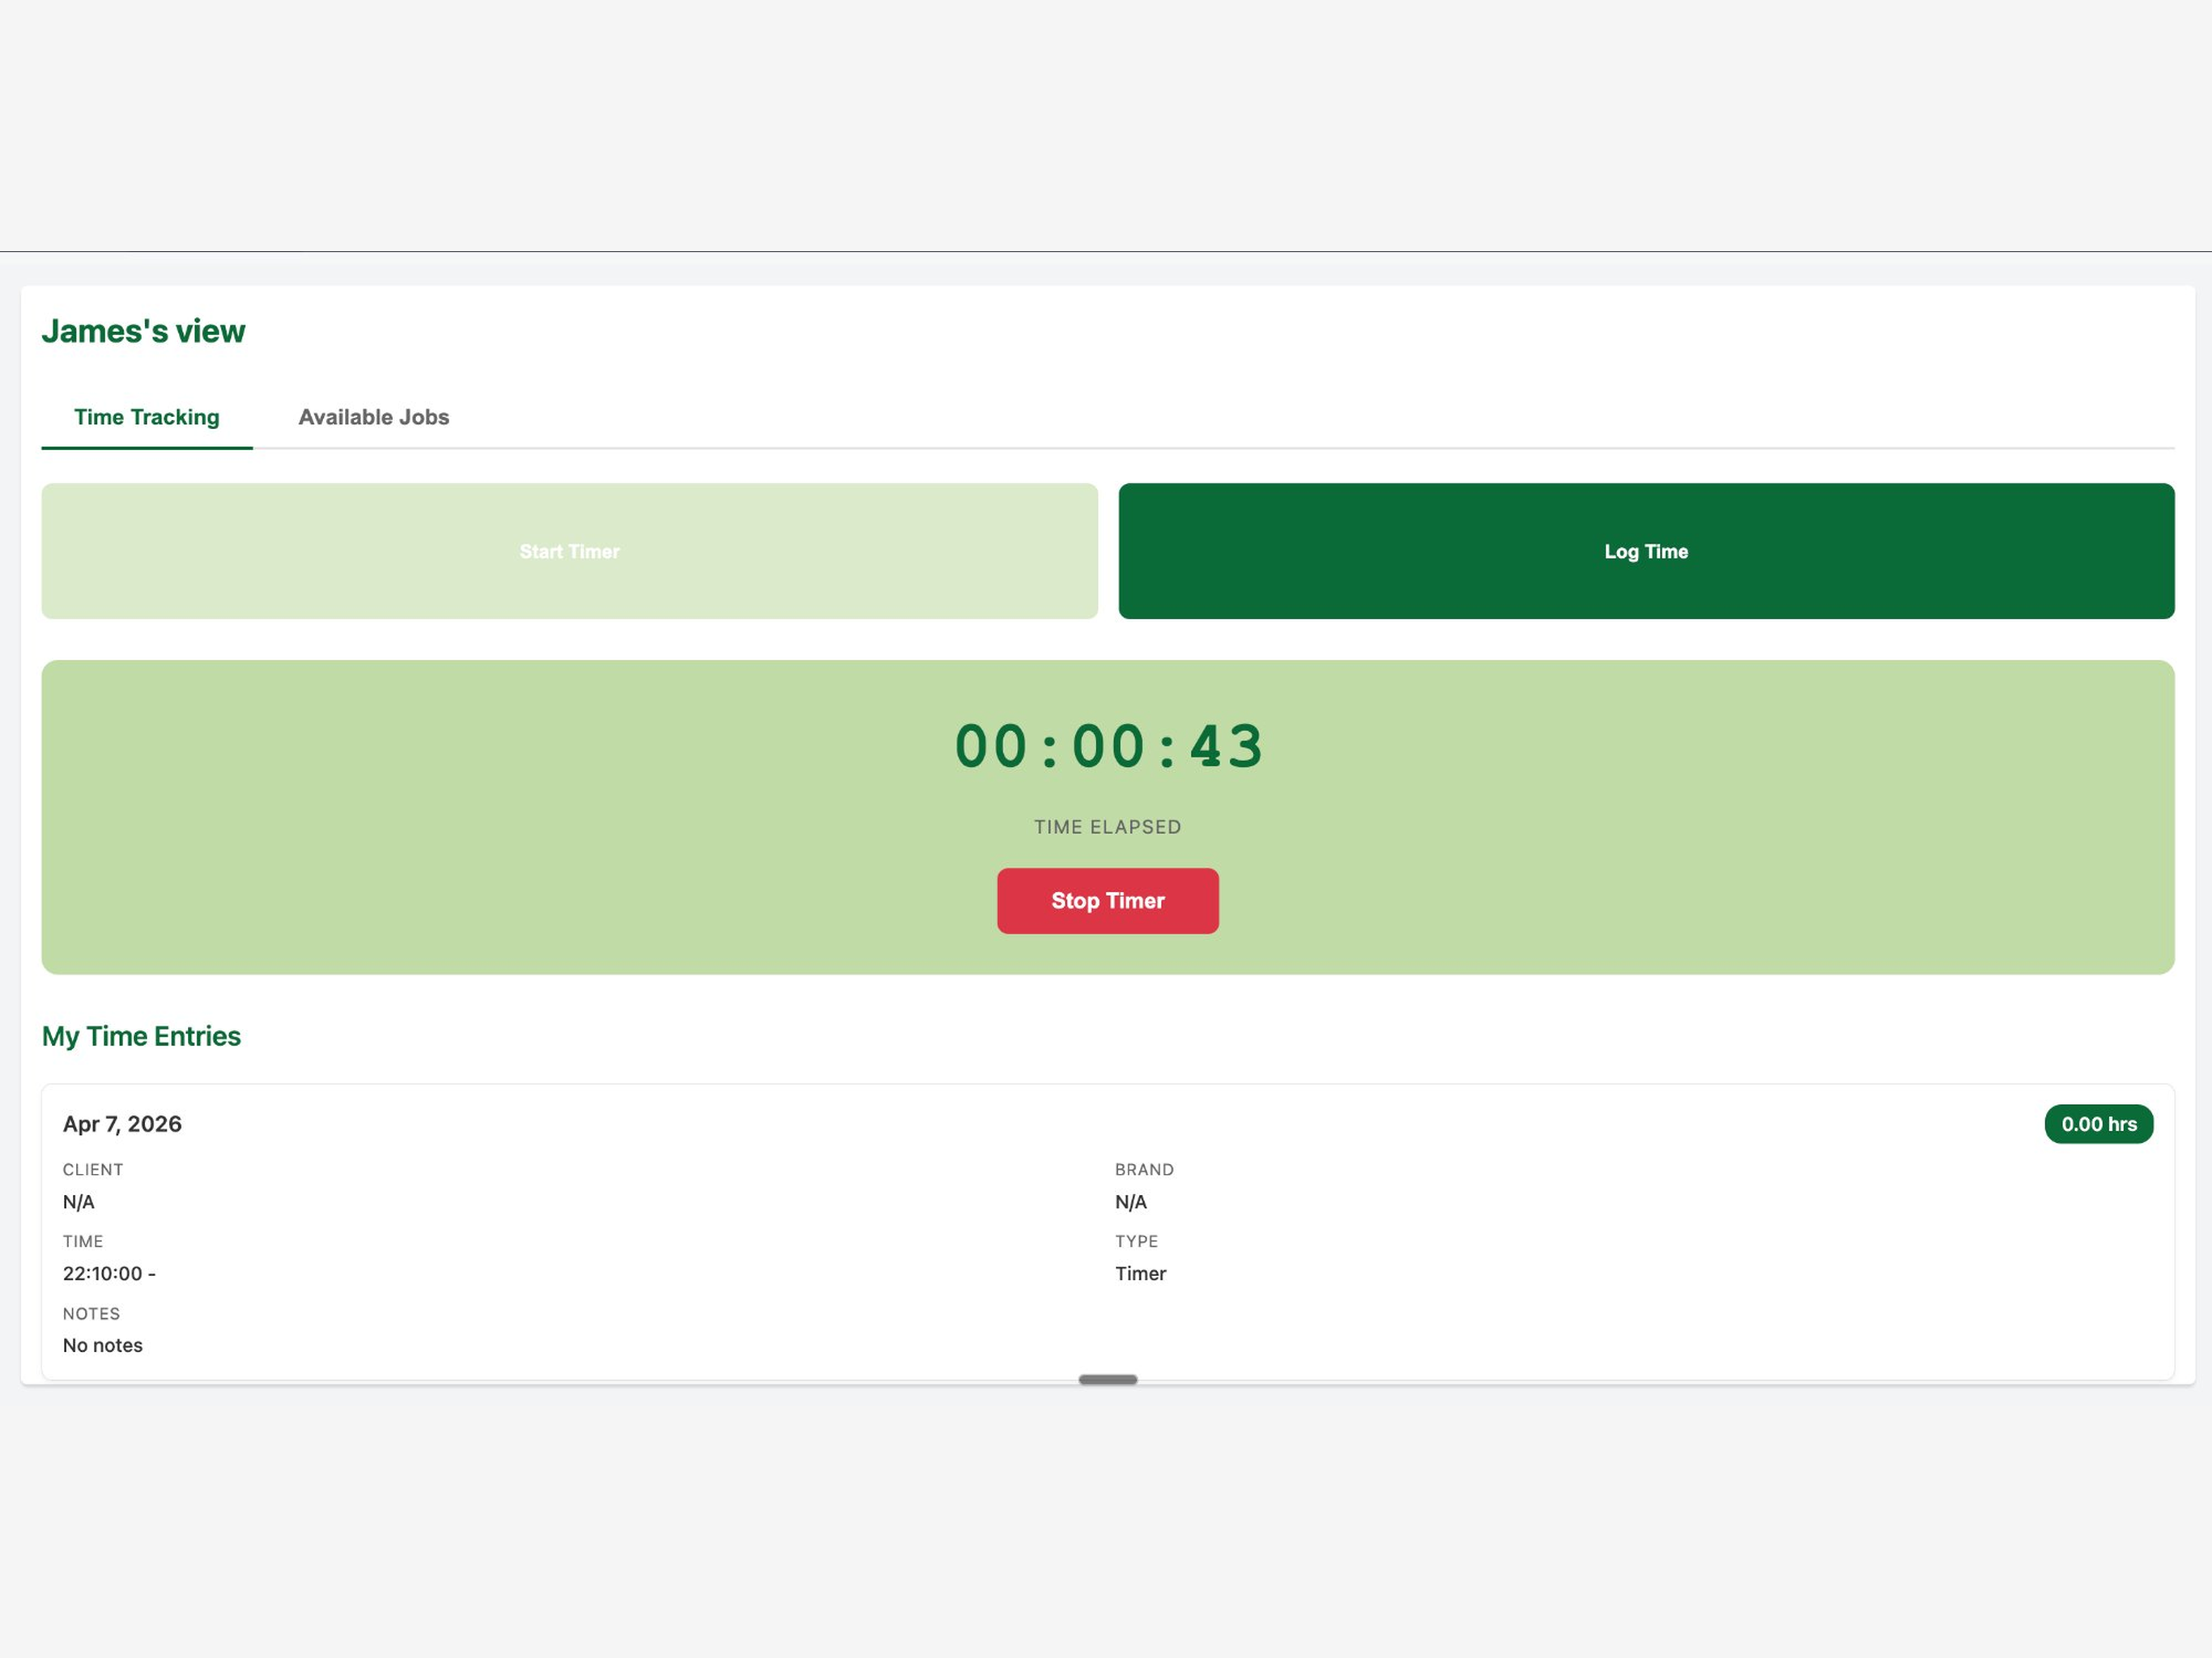Grab the gray handle below the entries

[x=1108, y=1380]
